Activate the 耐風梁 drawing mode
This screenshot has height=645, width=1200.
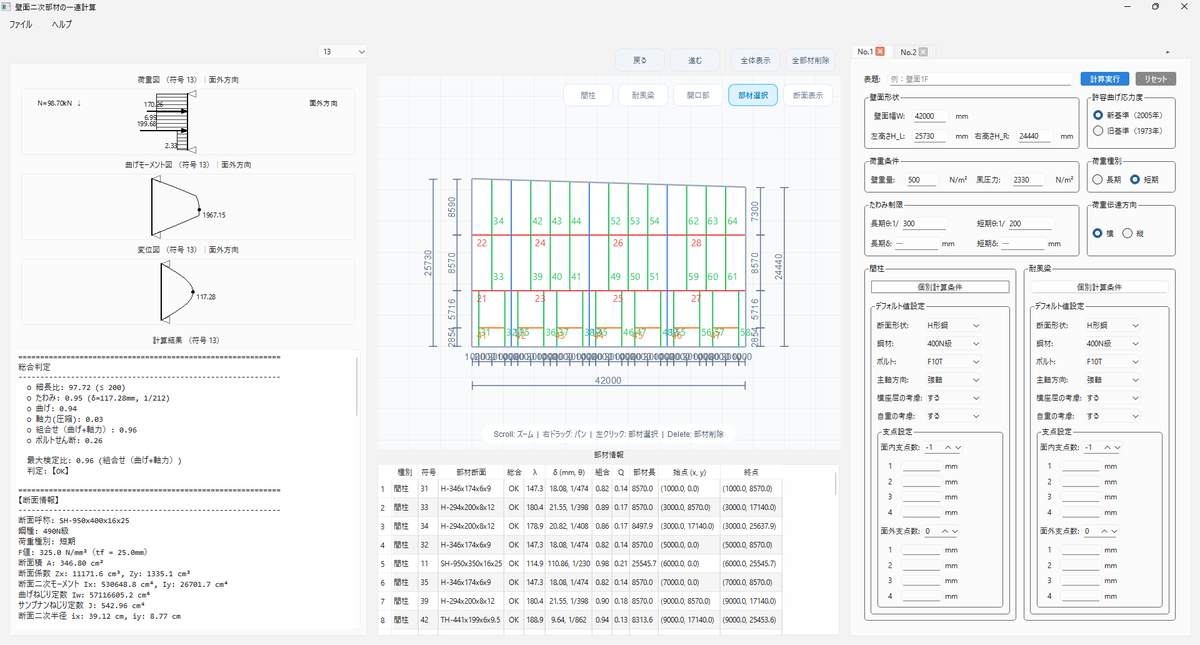[x=643, y=95]
